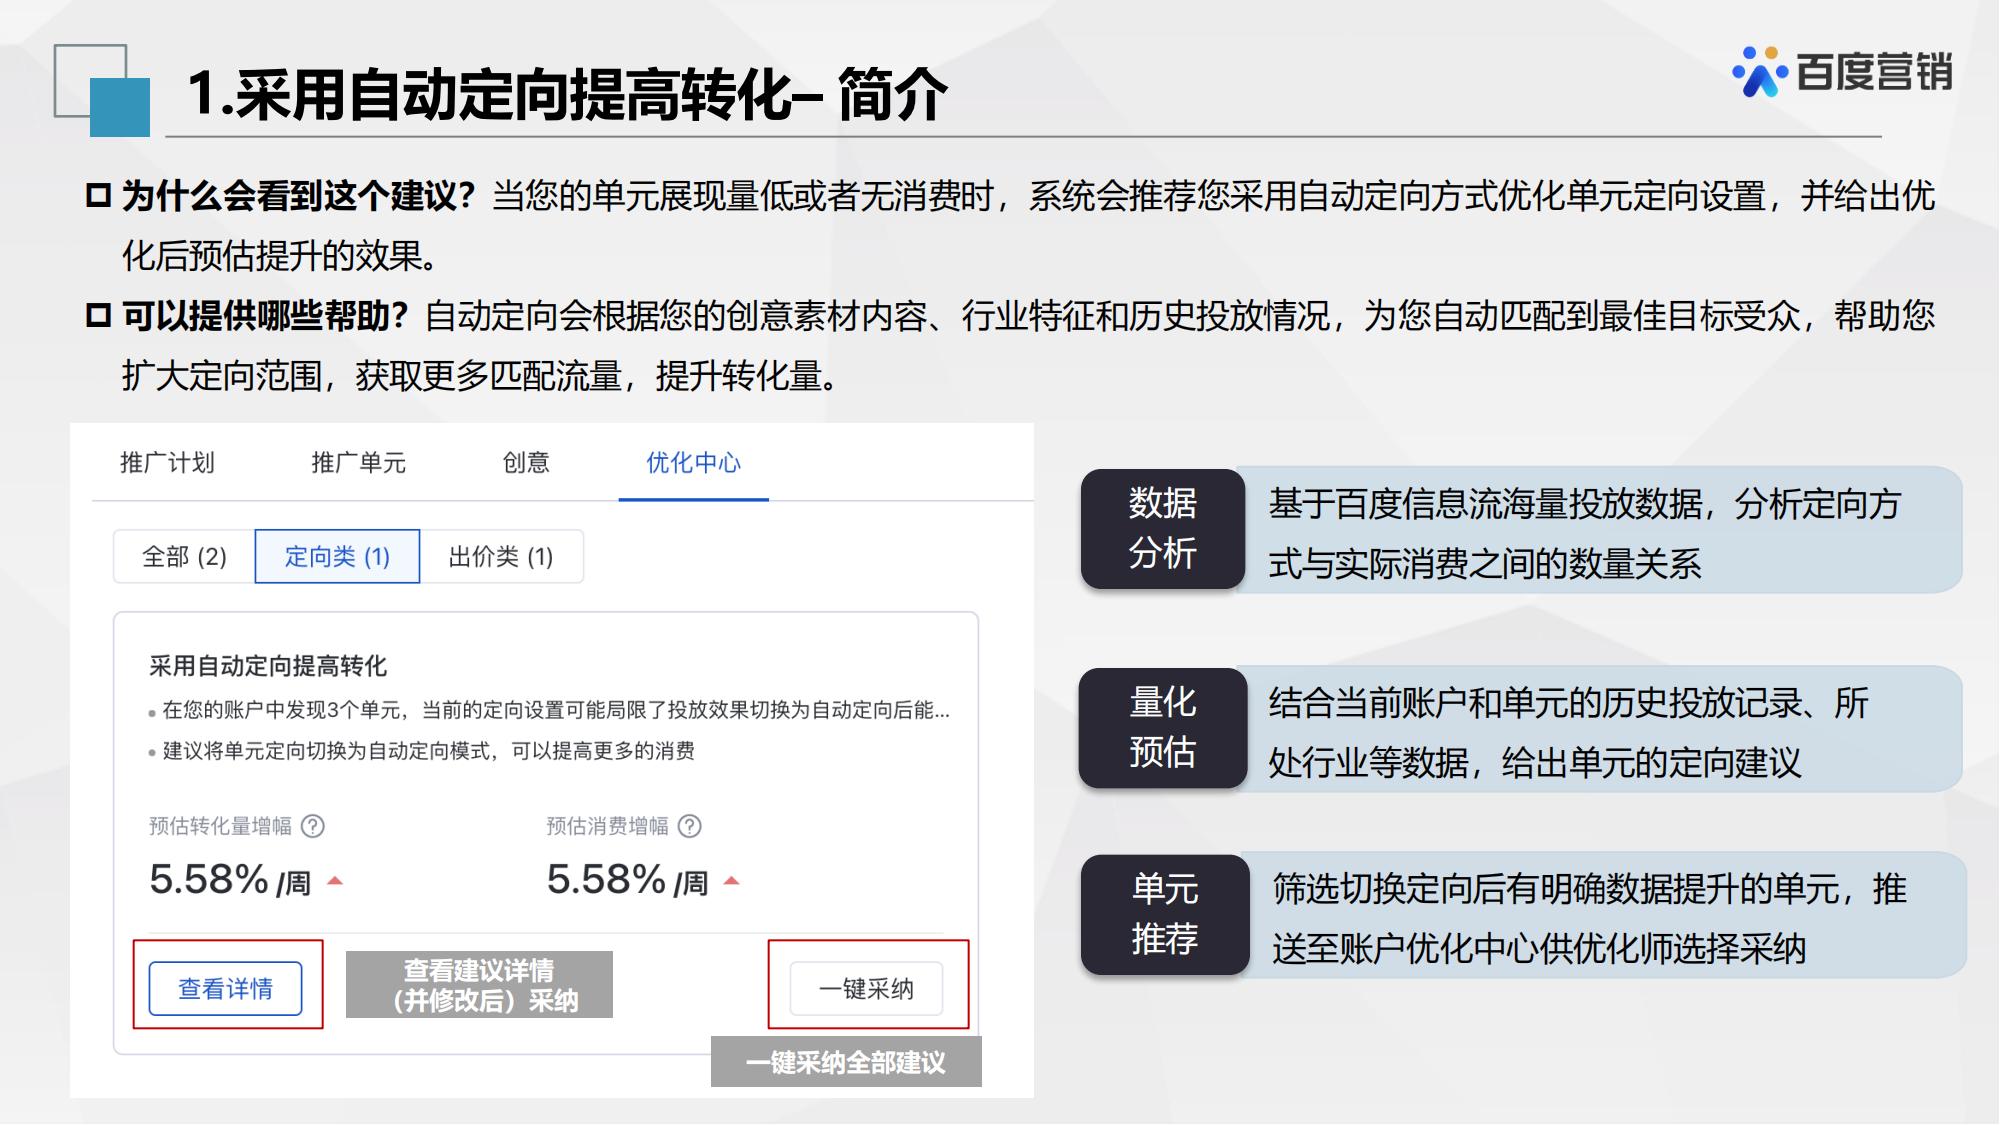The image size is (2000, 1125).
Task: Show 出价类 (1) suggestions
Action: (x=501, y=557)
